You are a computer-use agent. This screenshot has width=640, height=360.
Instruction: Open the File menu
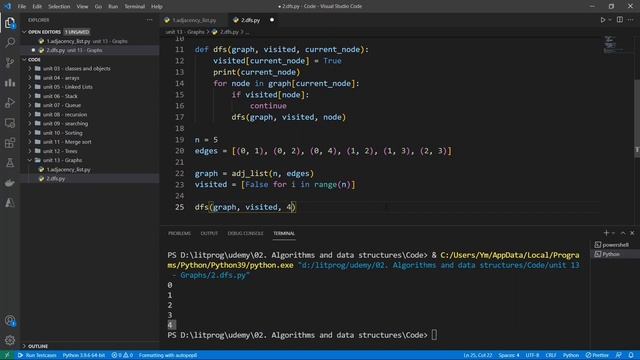coord(22,7)
